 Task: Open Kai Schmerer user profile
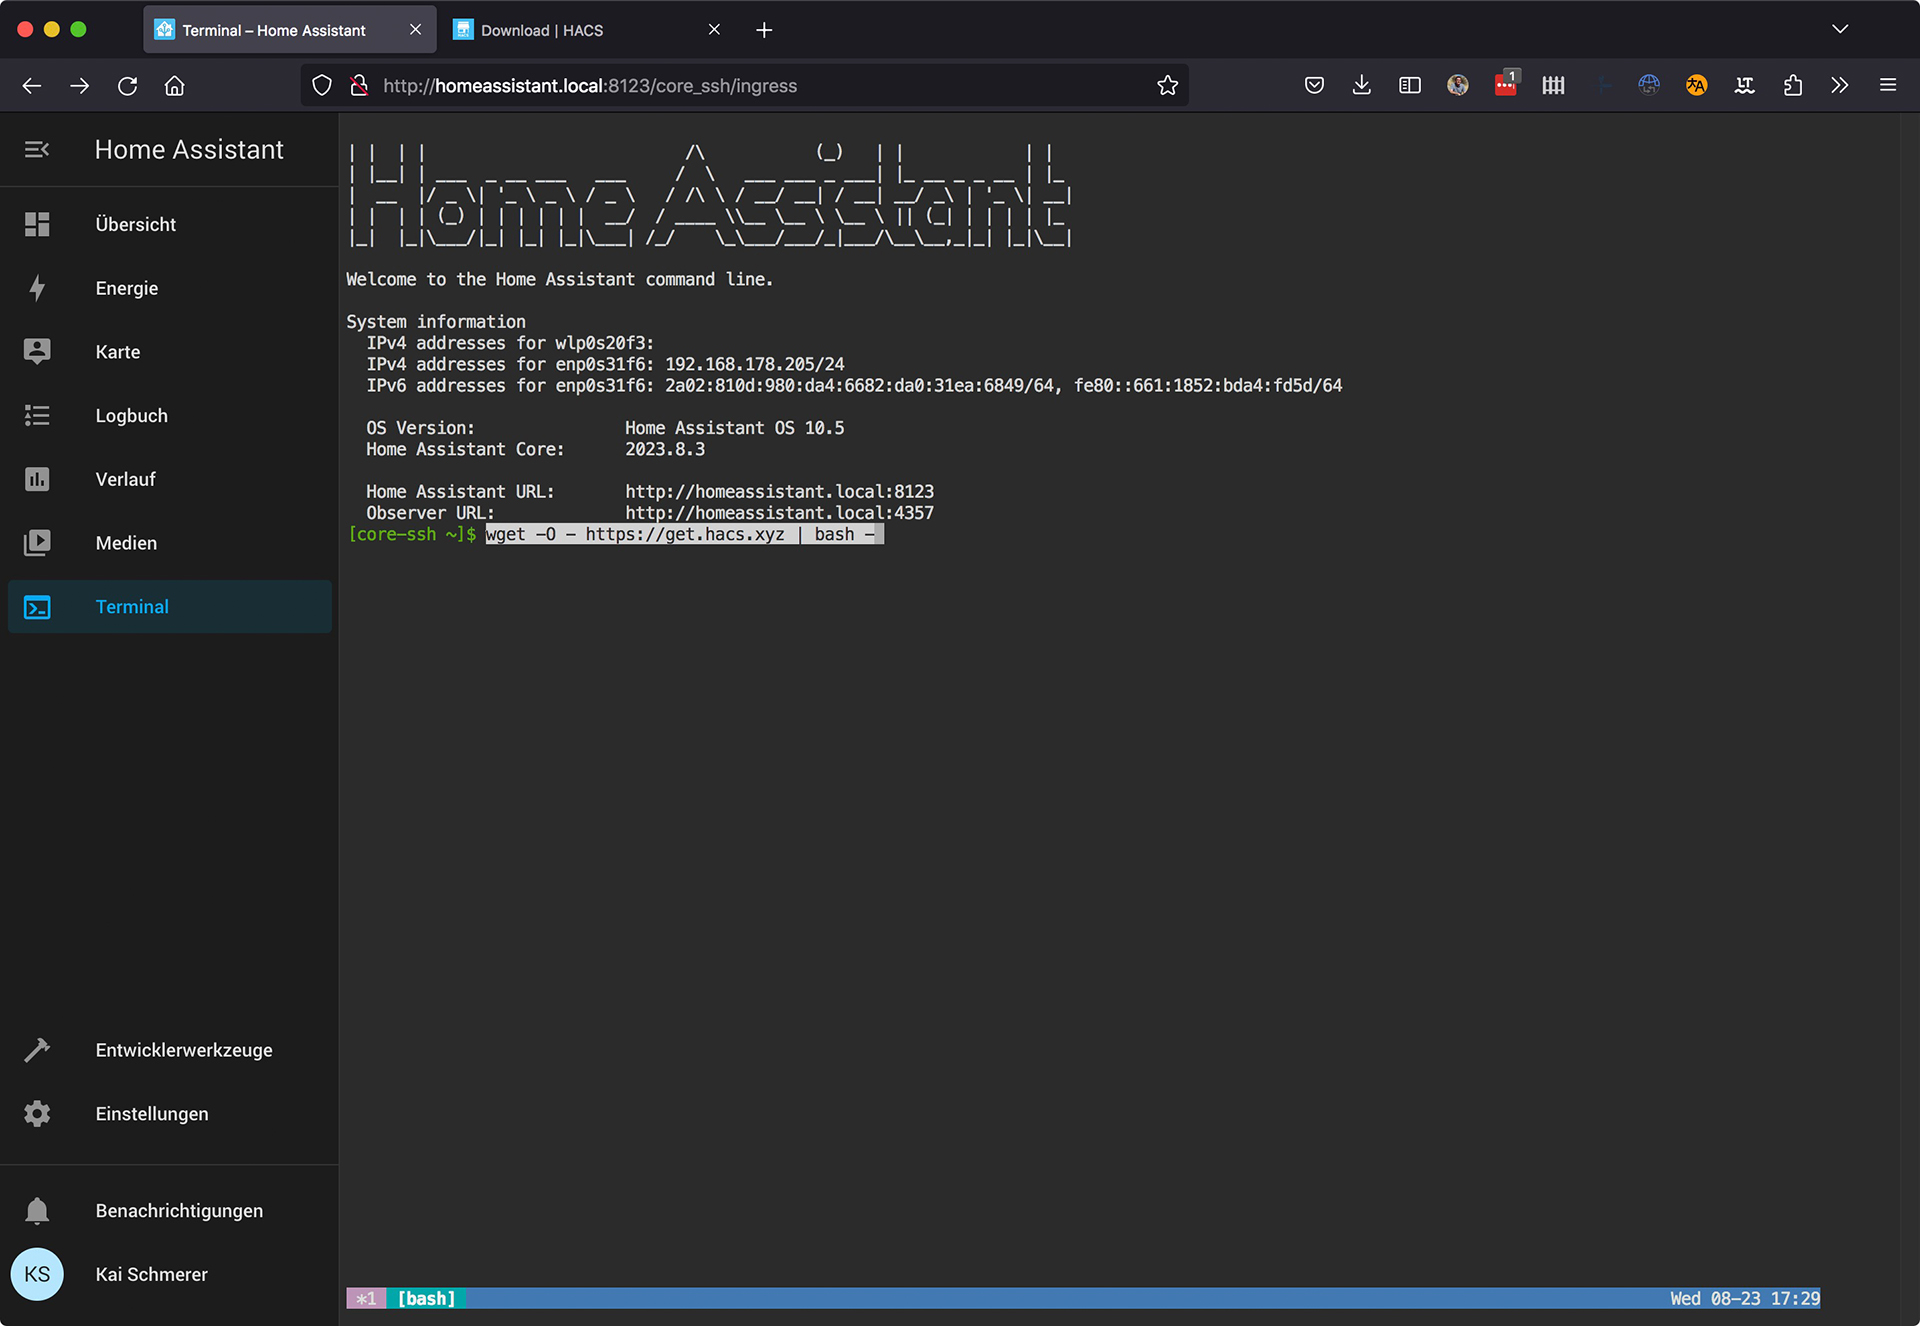click(151, 1274)
